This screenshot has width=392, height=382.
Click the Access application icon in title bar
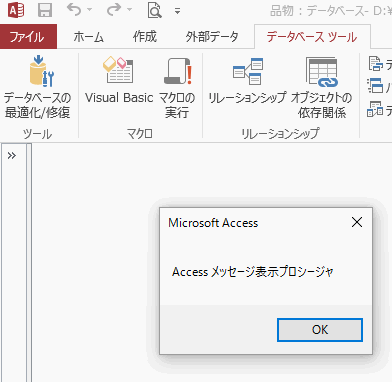pos(16,11)
